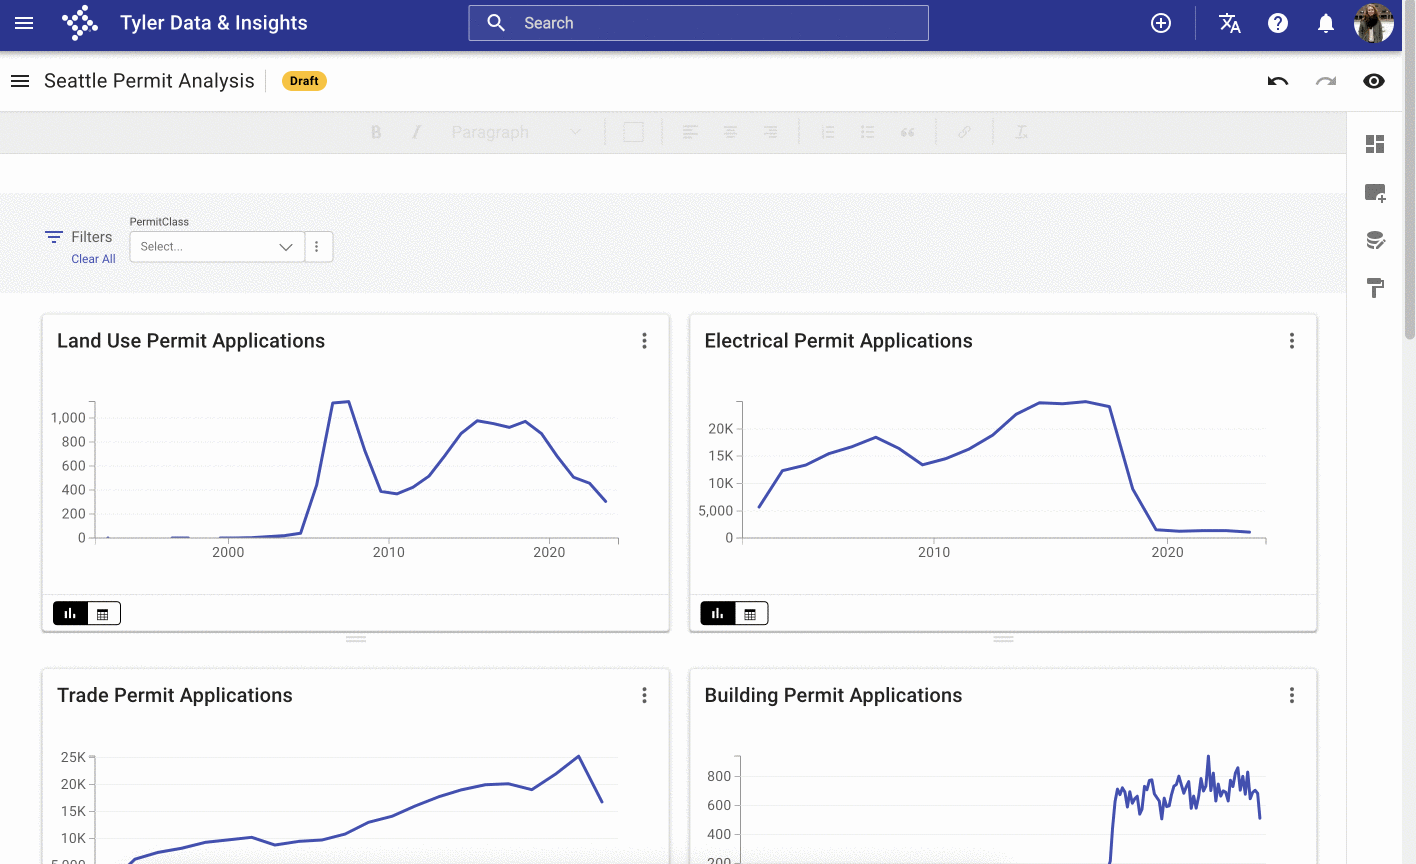Switch Land Use card to table view
Screen dimensions: 1416x864
click(103, 613)
